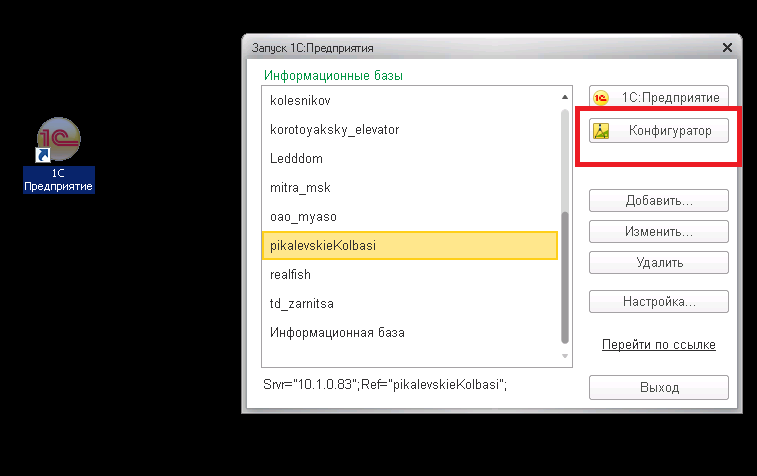Exit via the Выход button
Image resolution: width=757 pixels, height=476 pixels.
pyautogui.click(x=659, y=387)
